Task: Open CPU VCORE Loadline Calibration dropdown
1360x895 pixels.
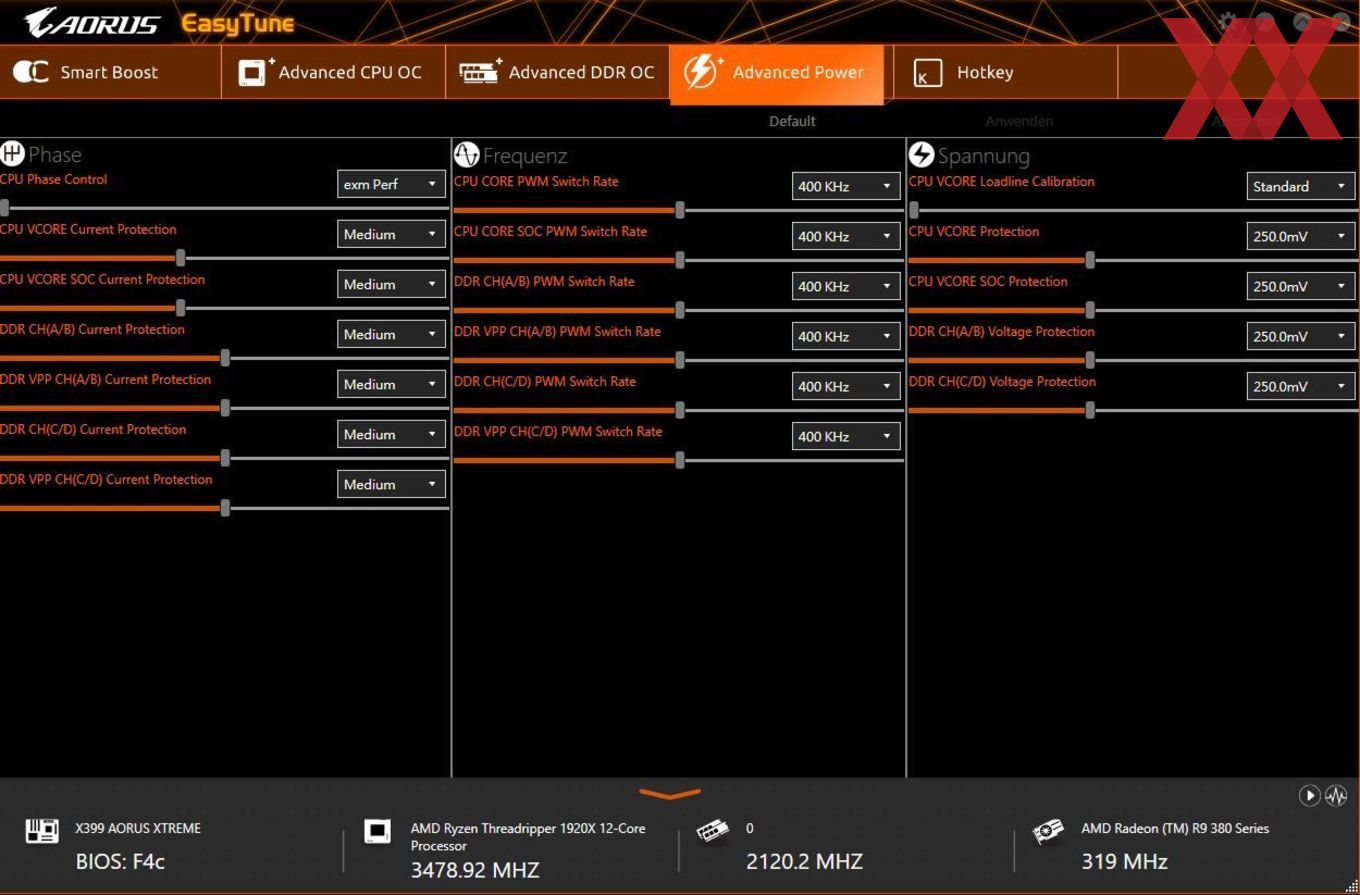Action: coord(1301,186)
